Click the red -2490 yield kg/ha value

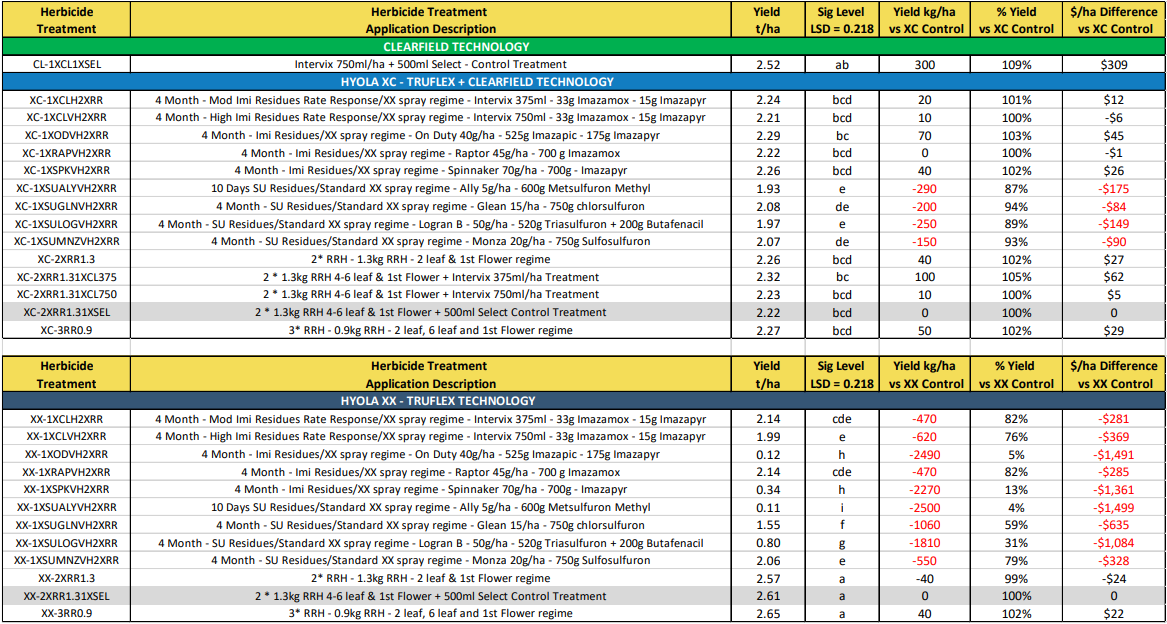coord(926,454)
